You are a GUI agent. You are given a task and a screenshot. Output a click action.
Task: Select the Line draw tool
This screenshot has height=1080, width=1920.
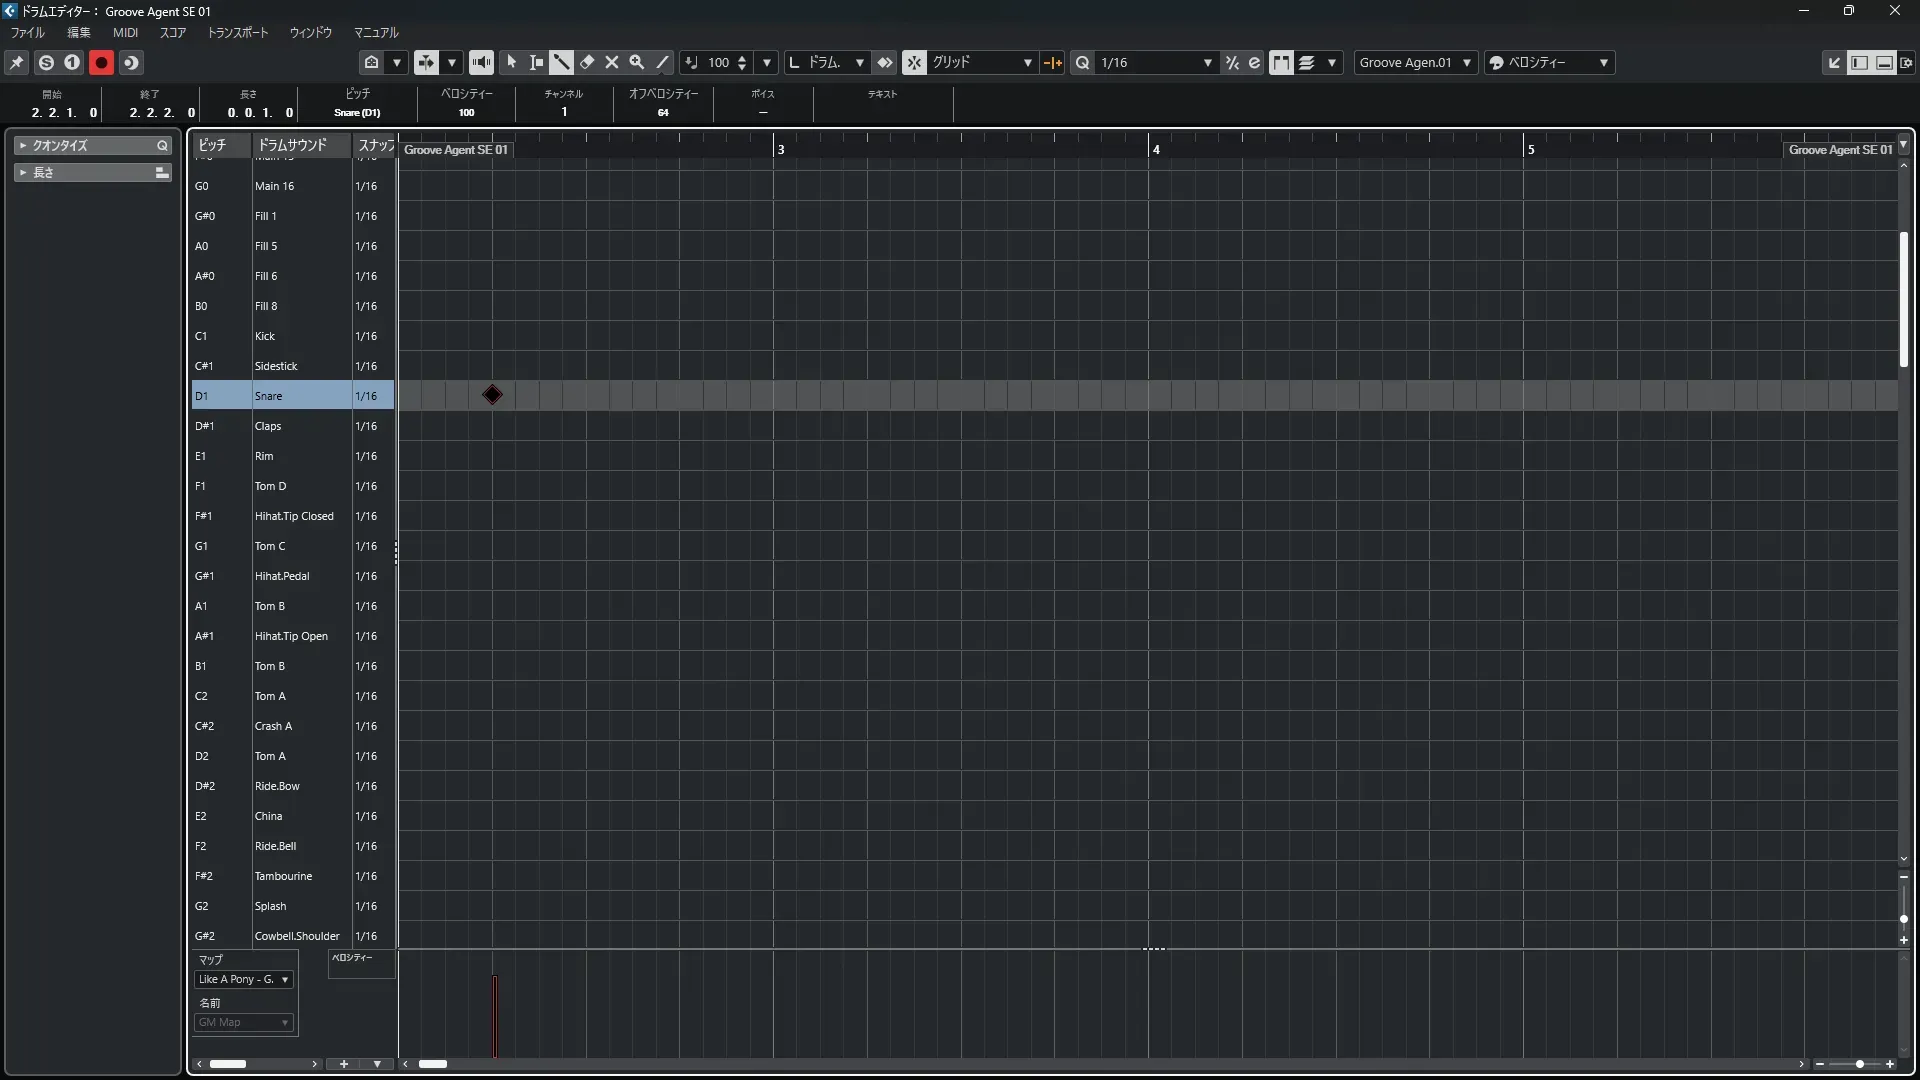tap(662, 62)
